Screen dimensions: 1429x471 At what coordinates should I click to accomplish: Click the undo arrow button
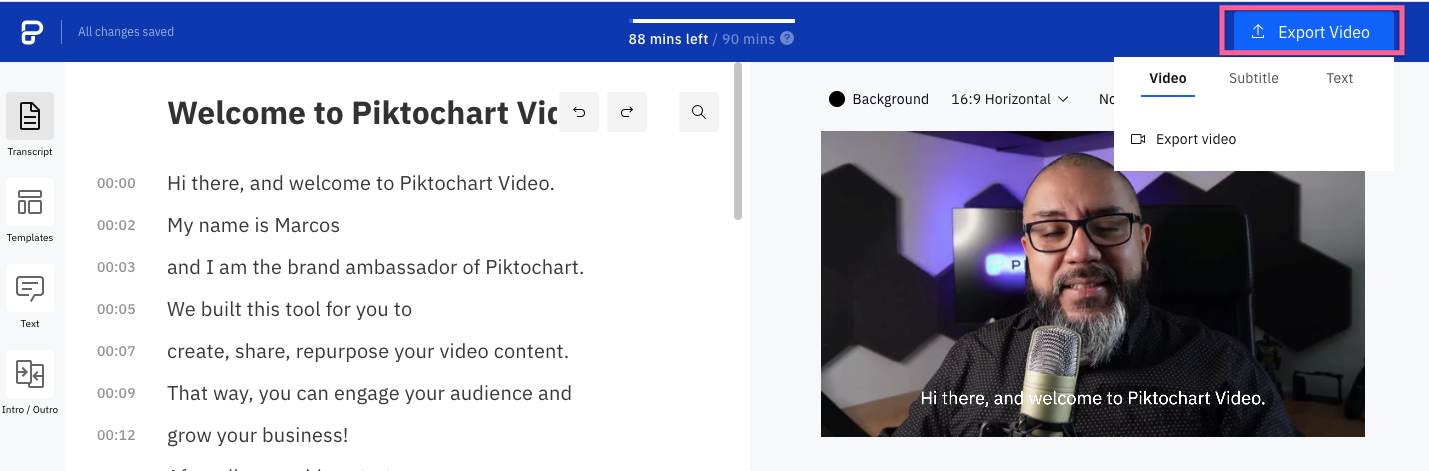579,112
